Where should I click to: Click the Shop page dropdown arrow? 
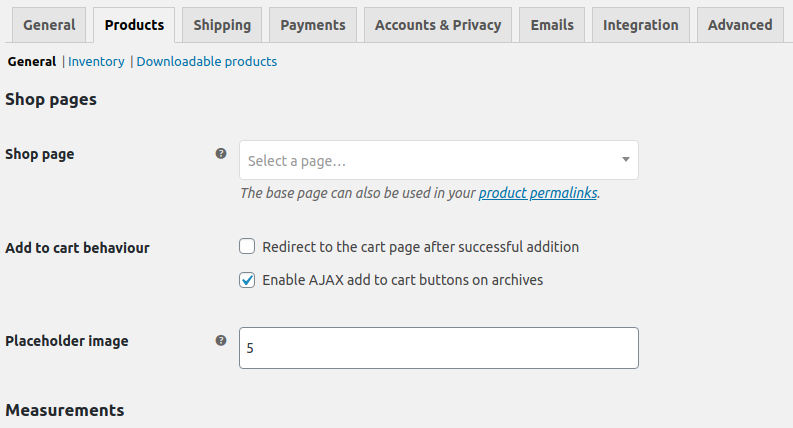(625, 160)
